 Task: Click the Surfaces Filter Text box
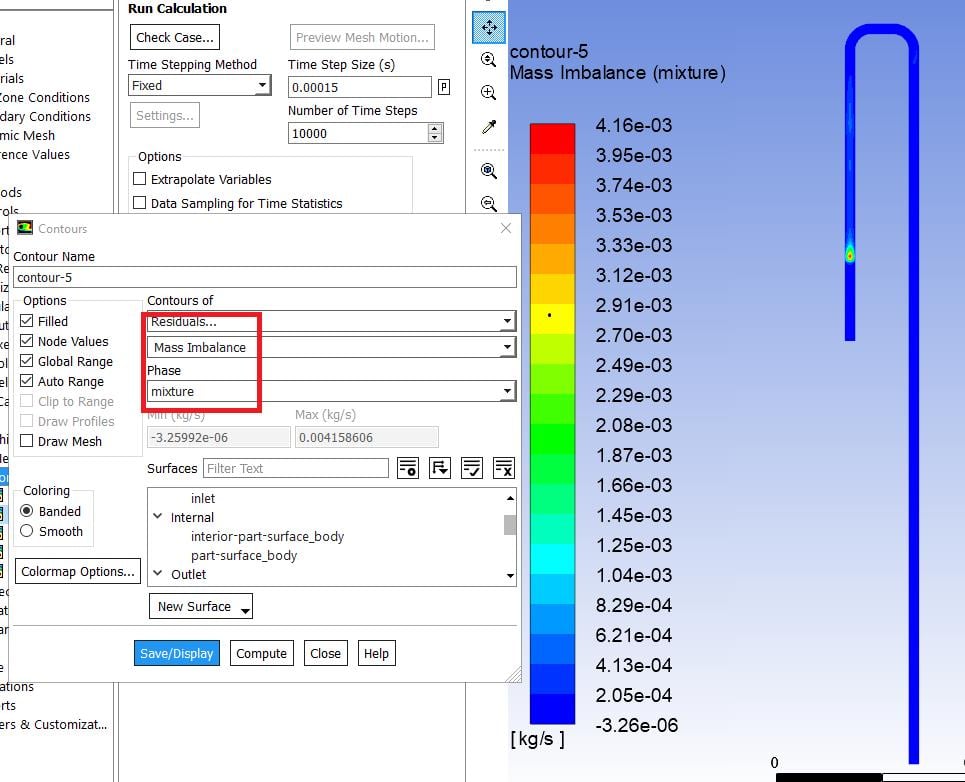point(295,468)
